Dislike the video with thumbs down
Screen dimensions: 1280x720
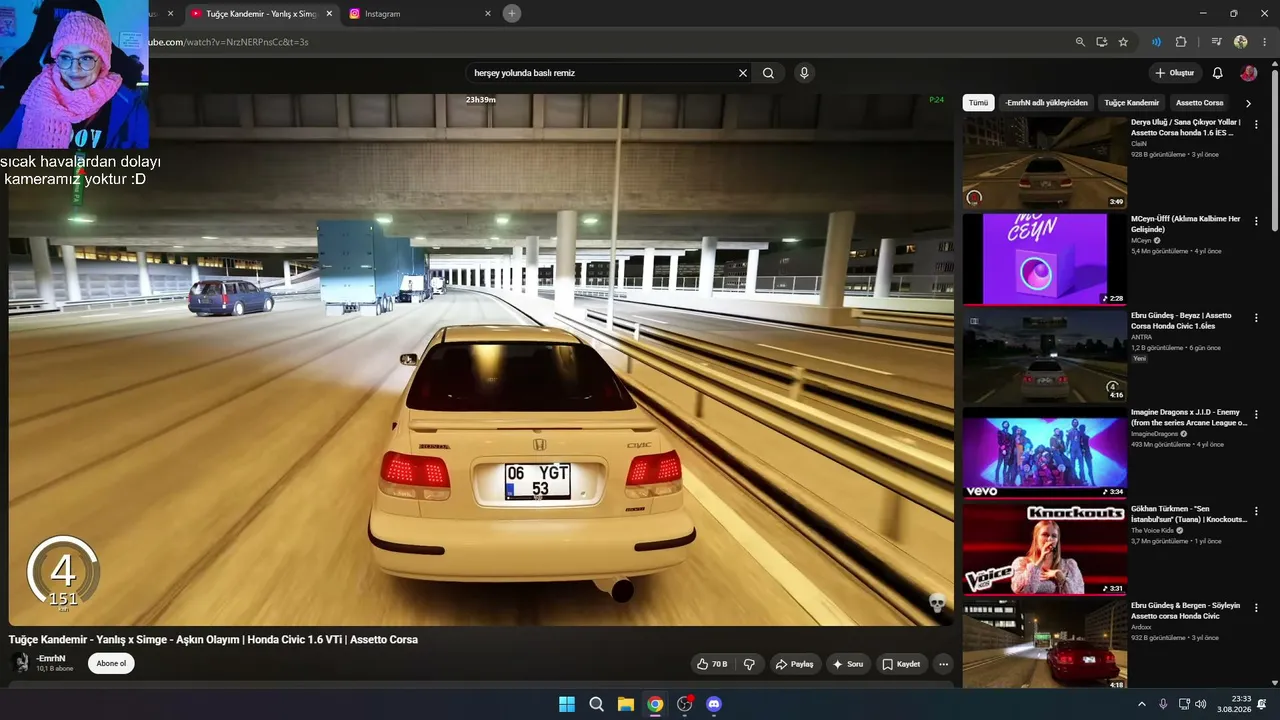point(749,664)
